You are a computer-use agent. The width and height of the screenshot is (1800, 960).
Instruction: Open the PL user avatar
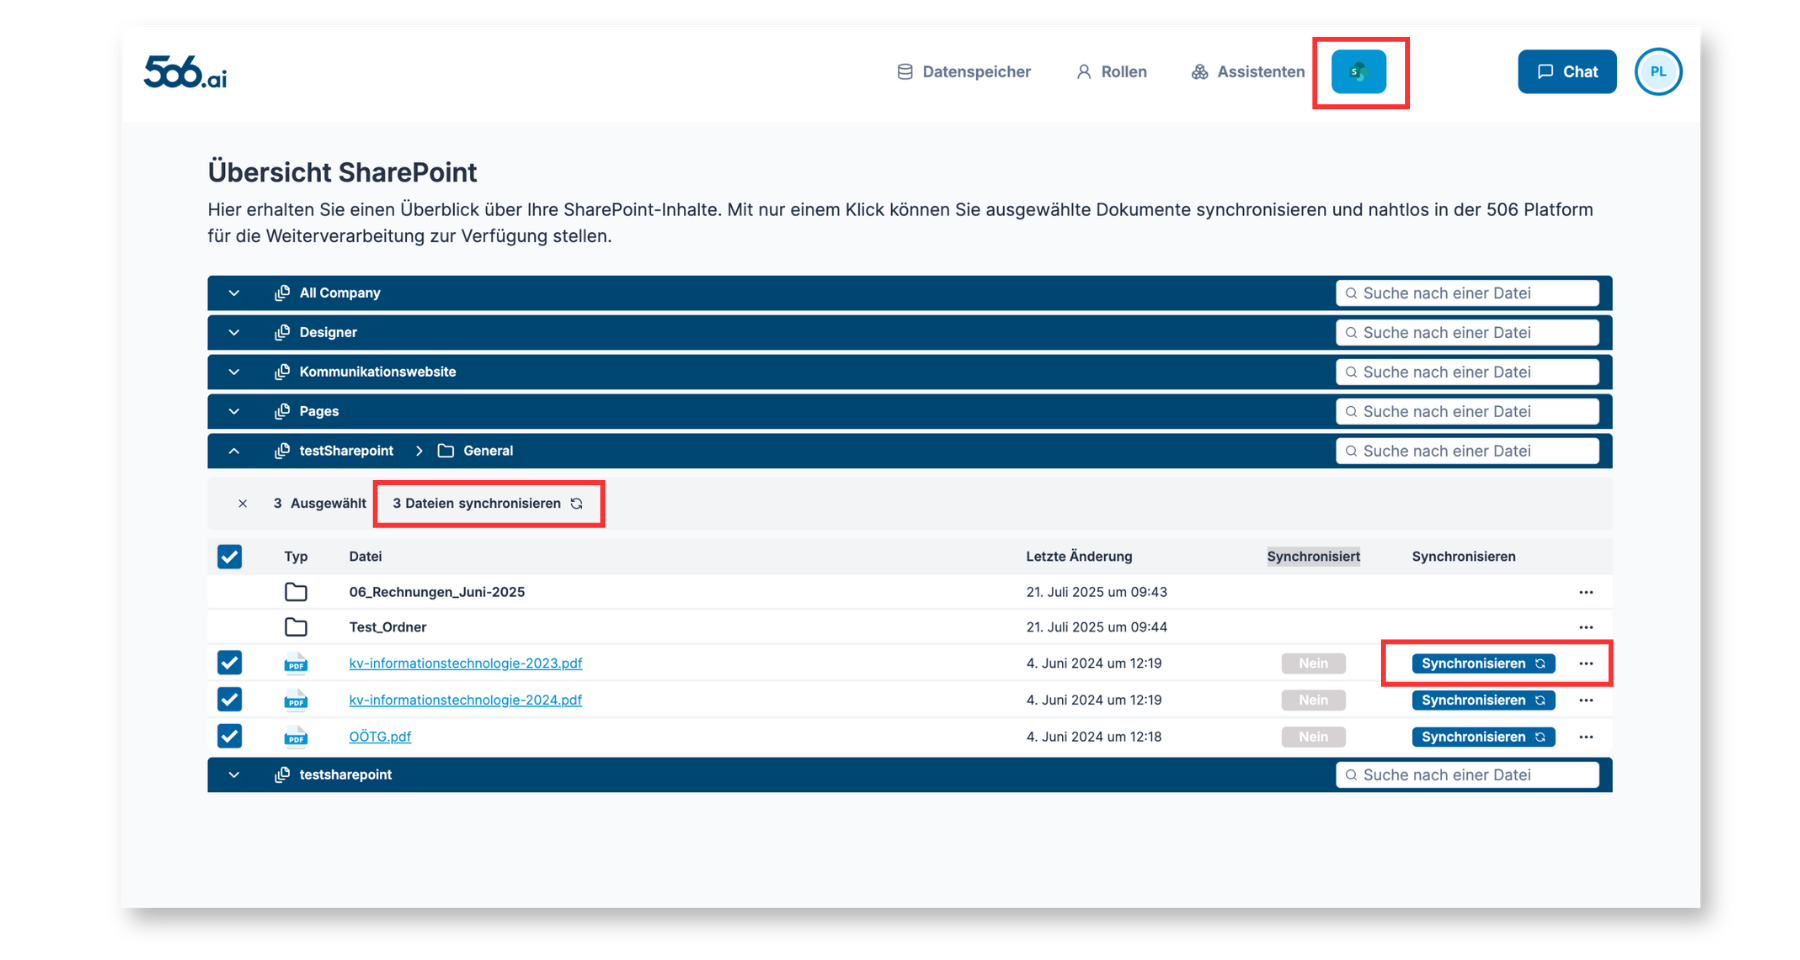1658,72
